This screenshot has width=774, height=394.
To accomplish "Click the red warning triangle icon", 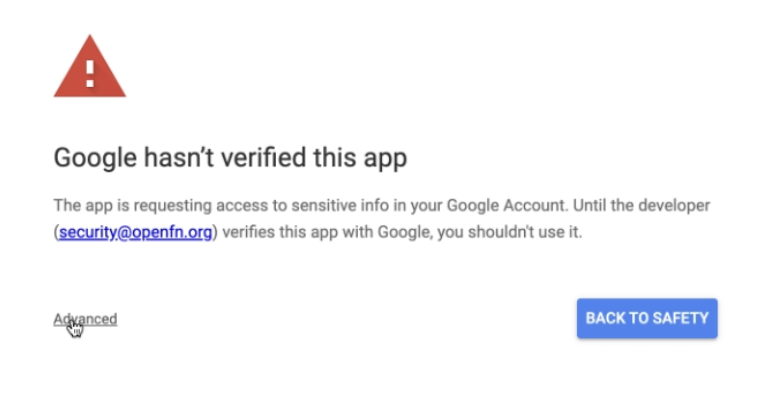I will (90, 66).
